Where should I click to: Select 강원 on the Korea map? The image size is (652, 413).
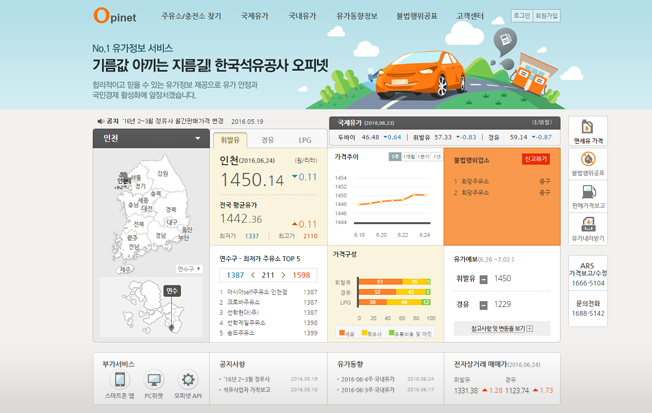click(x=163, y=173)
